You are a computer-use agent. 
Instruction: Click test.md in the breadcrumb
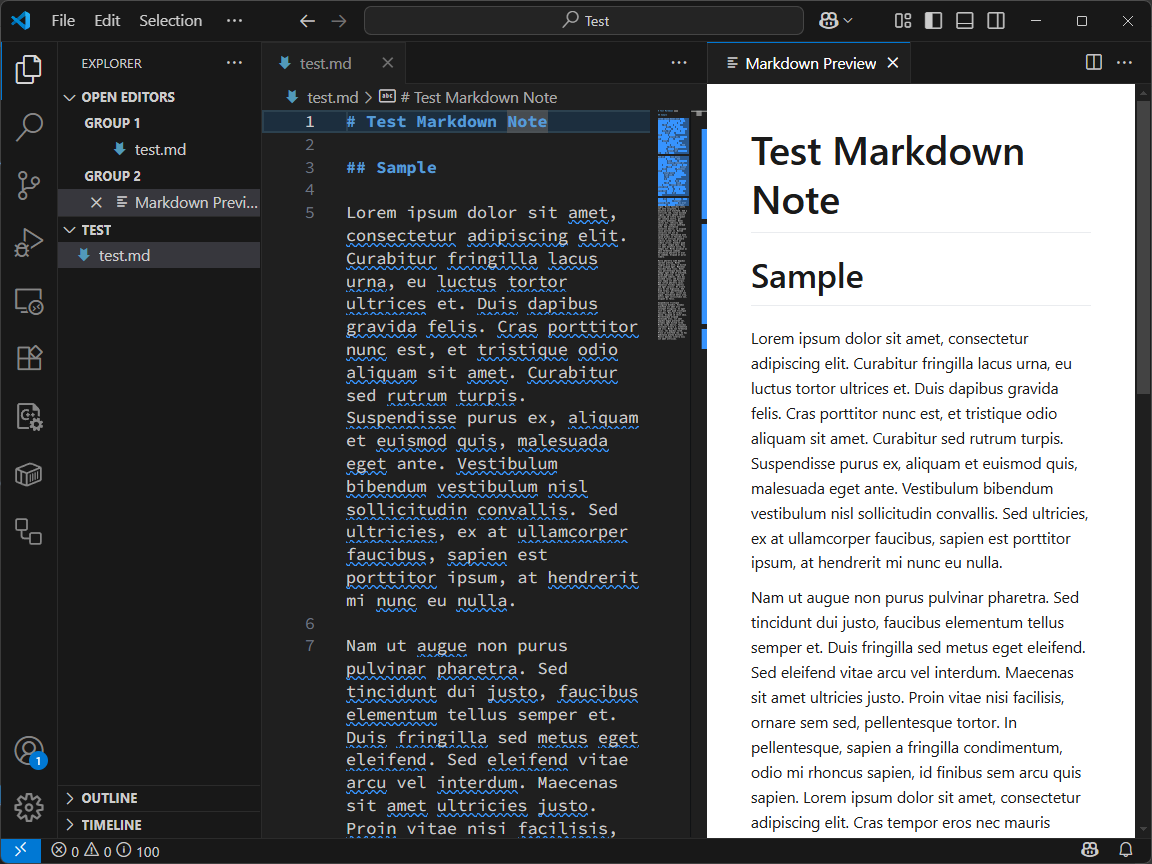[332, 98]
